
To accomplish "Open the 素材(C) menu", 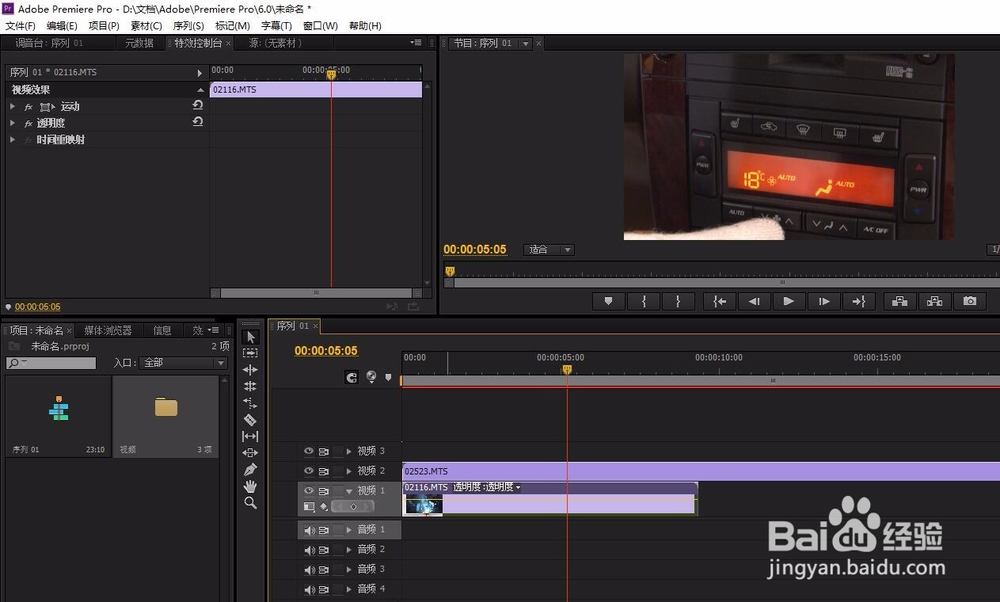I will (x=146, y=26).
